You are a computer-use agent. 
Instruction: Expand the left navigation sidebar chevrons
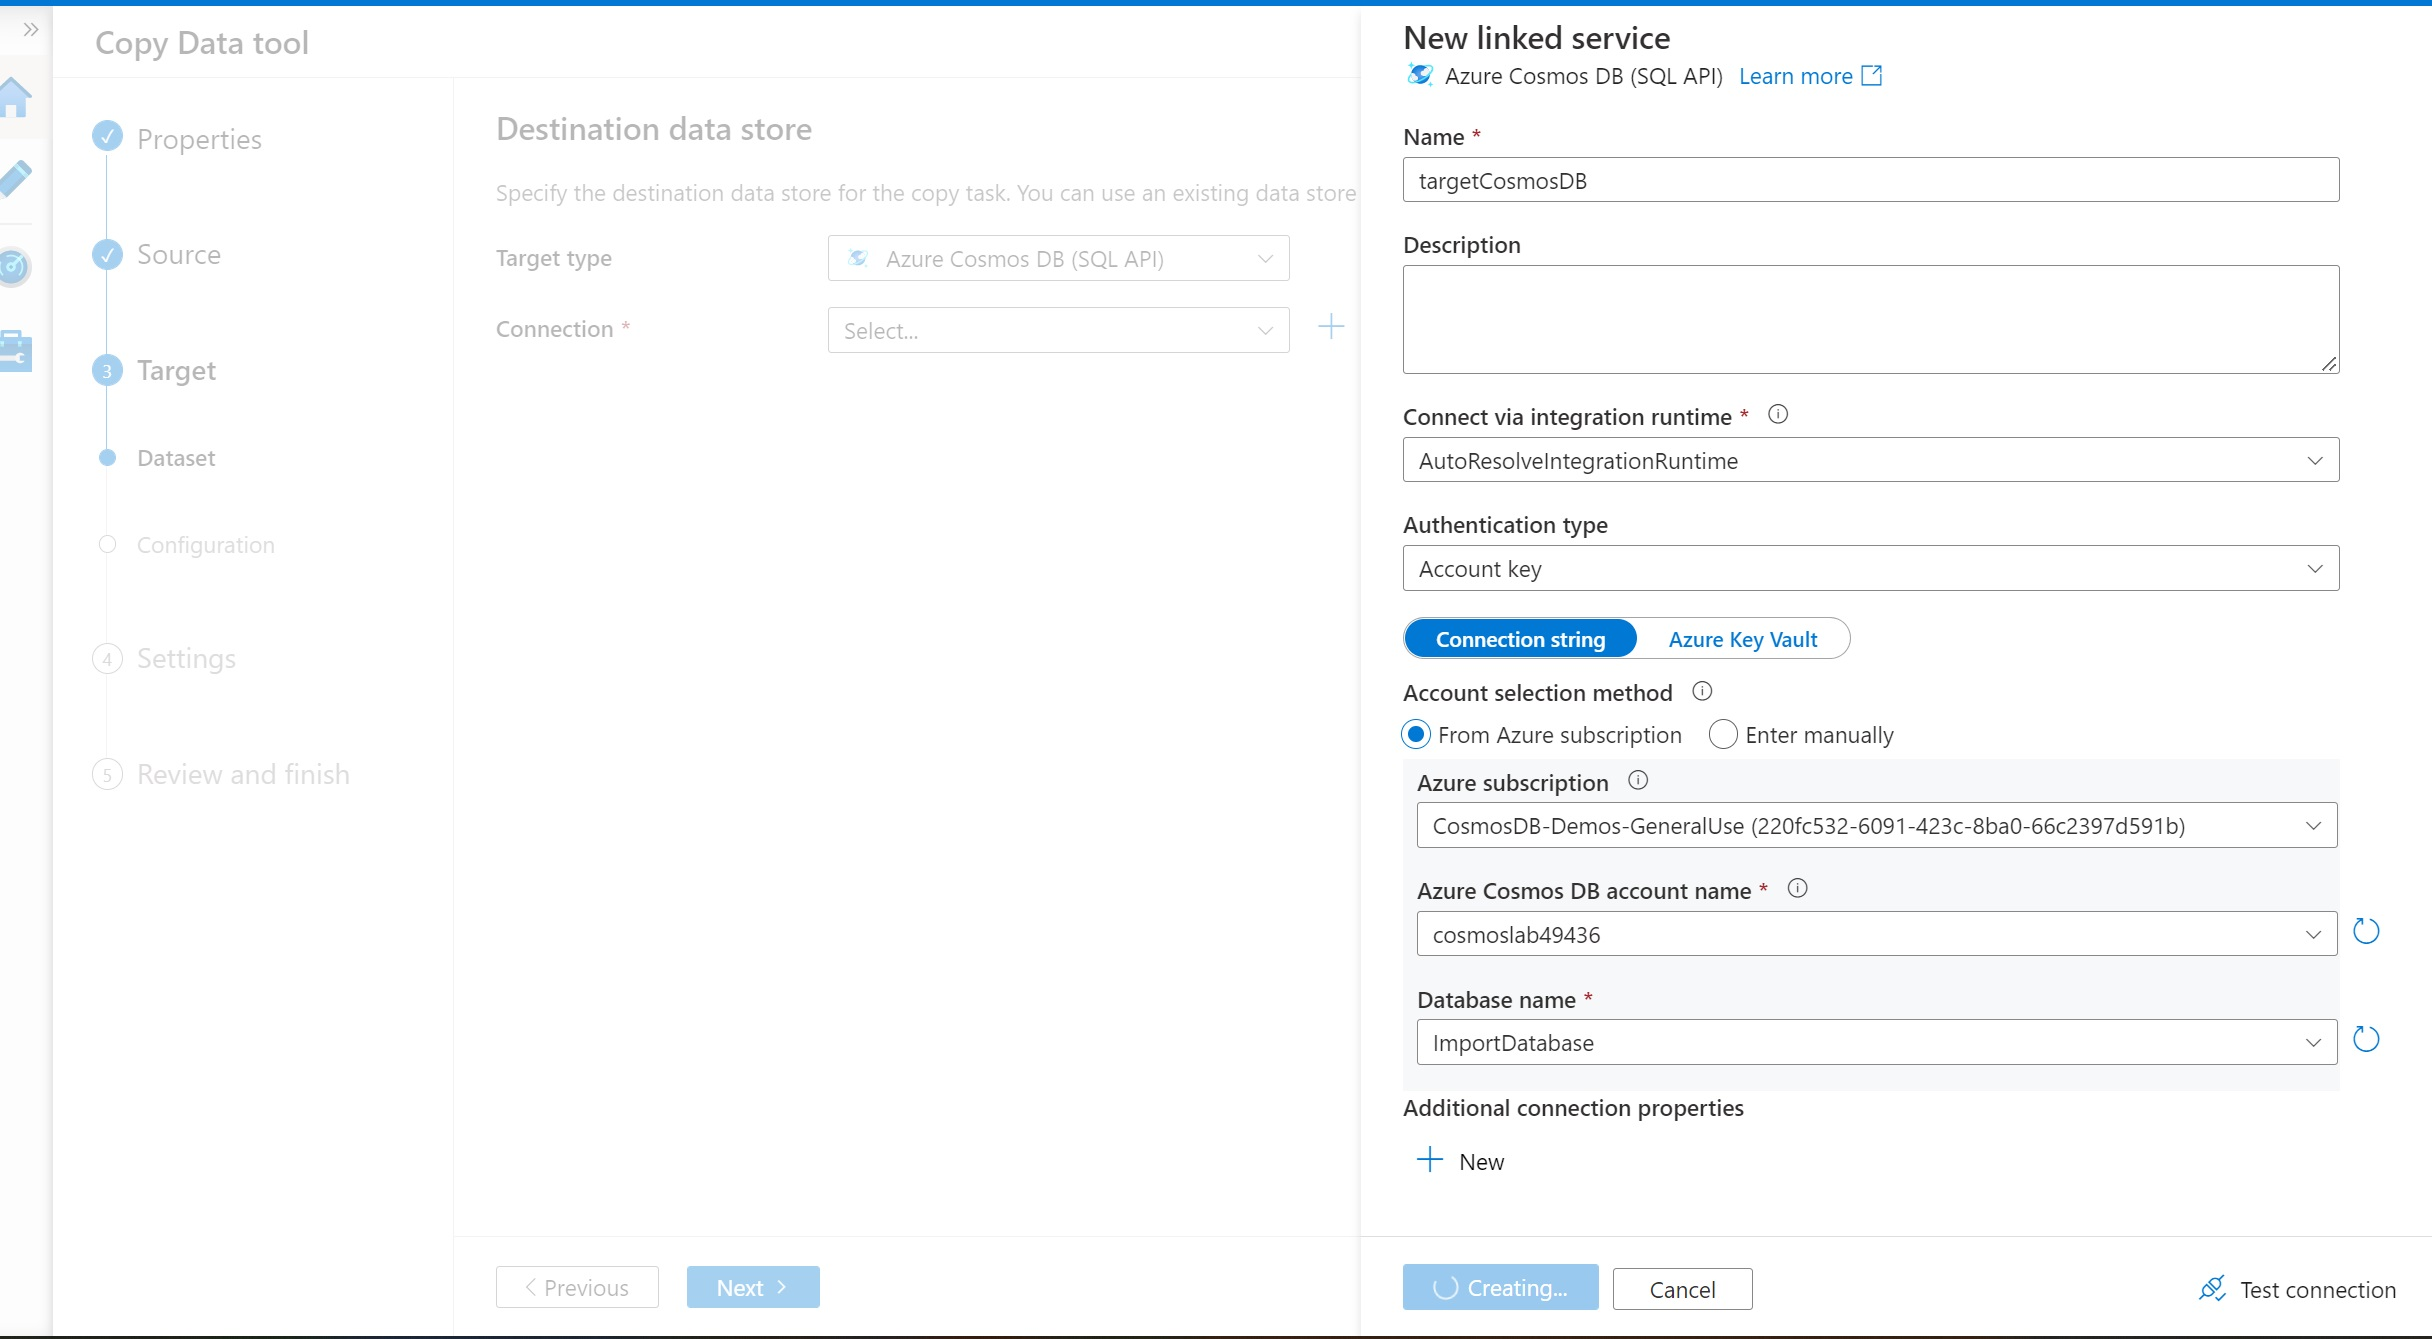coord(31,29)
